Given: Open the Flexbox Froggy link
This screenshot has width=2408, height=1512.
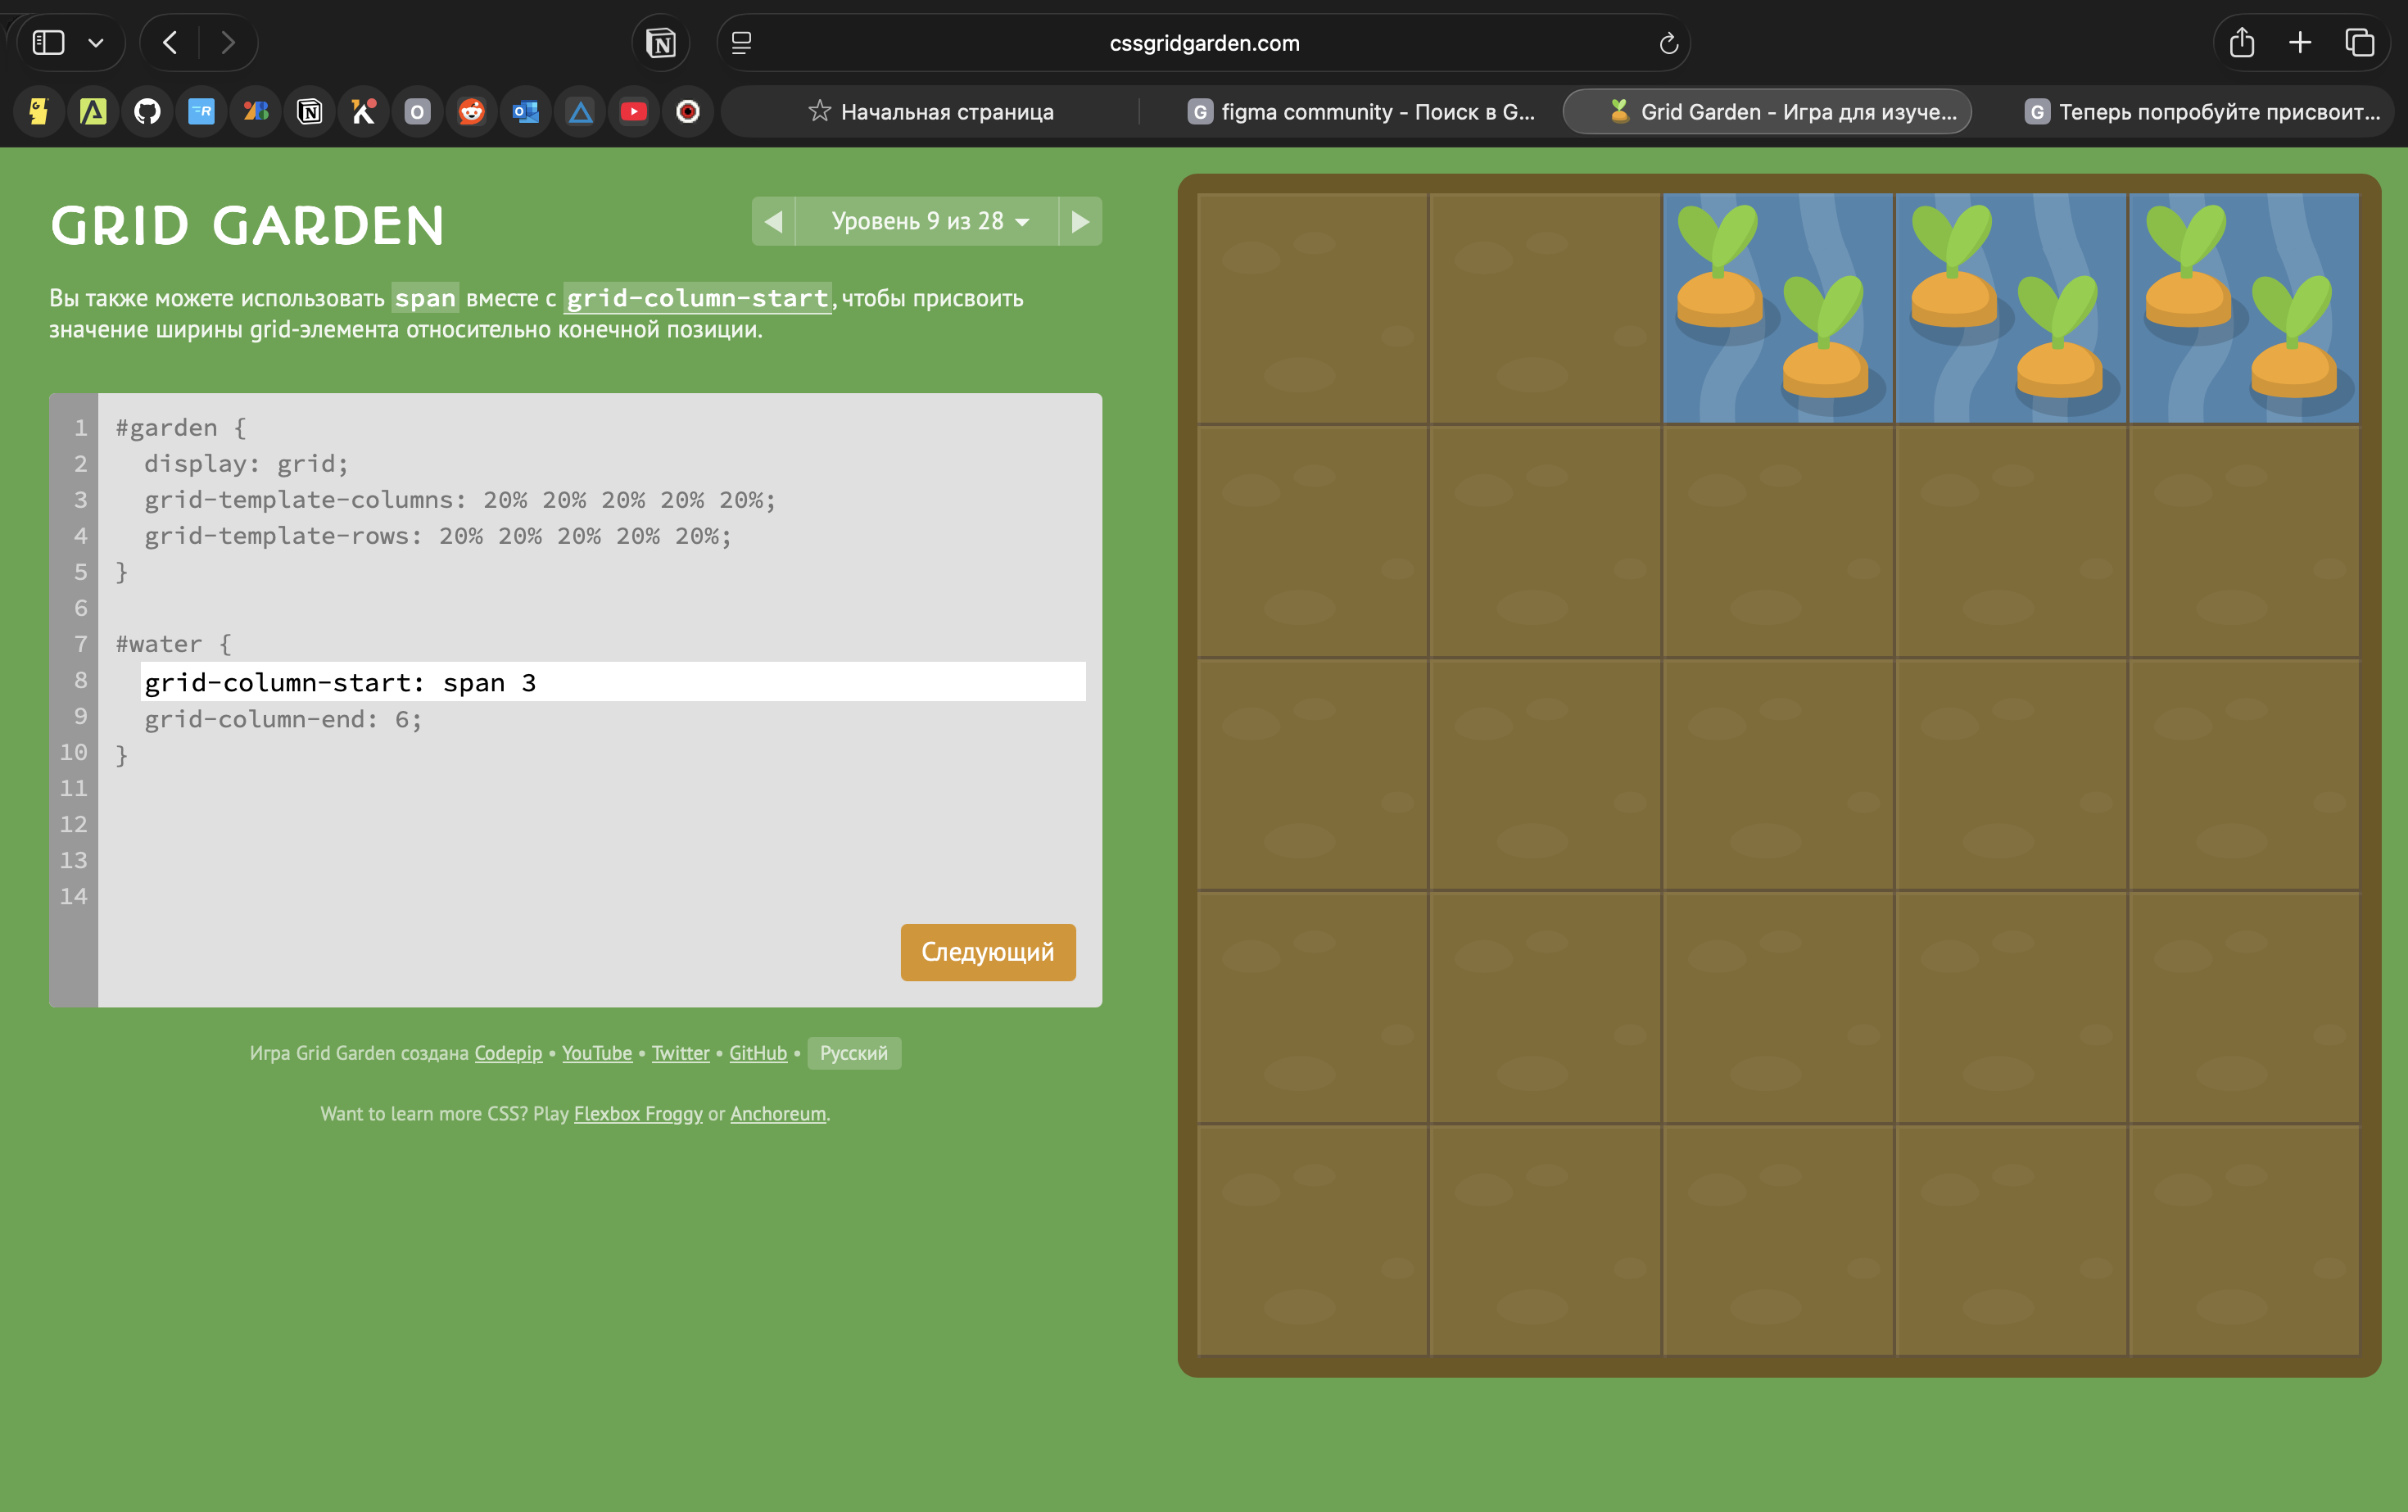Looking at the screenshot, I should pyautogui.click(x=638, y=1114).
